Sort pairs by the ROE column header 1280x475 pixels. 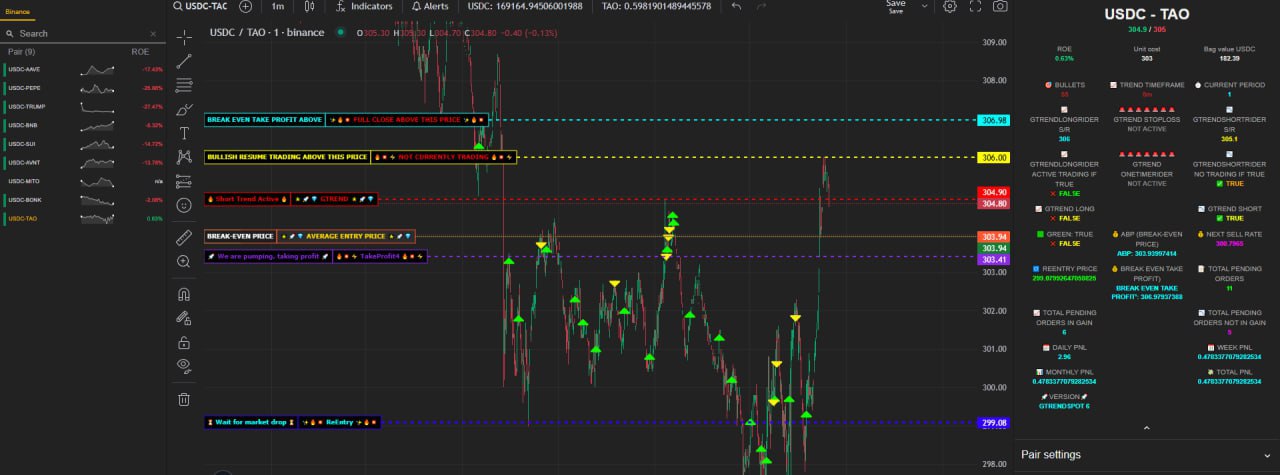click(x=140, y=51)
